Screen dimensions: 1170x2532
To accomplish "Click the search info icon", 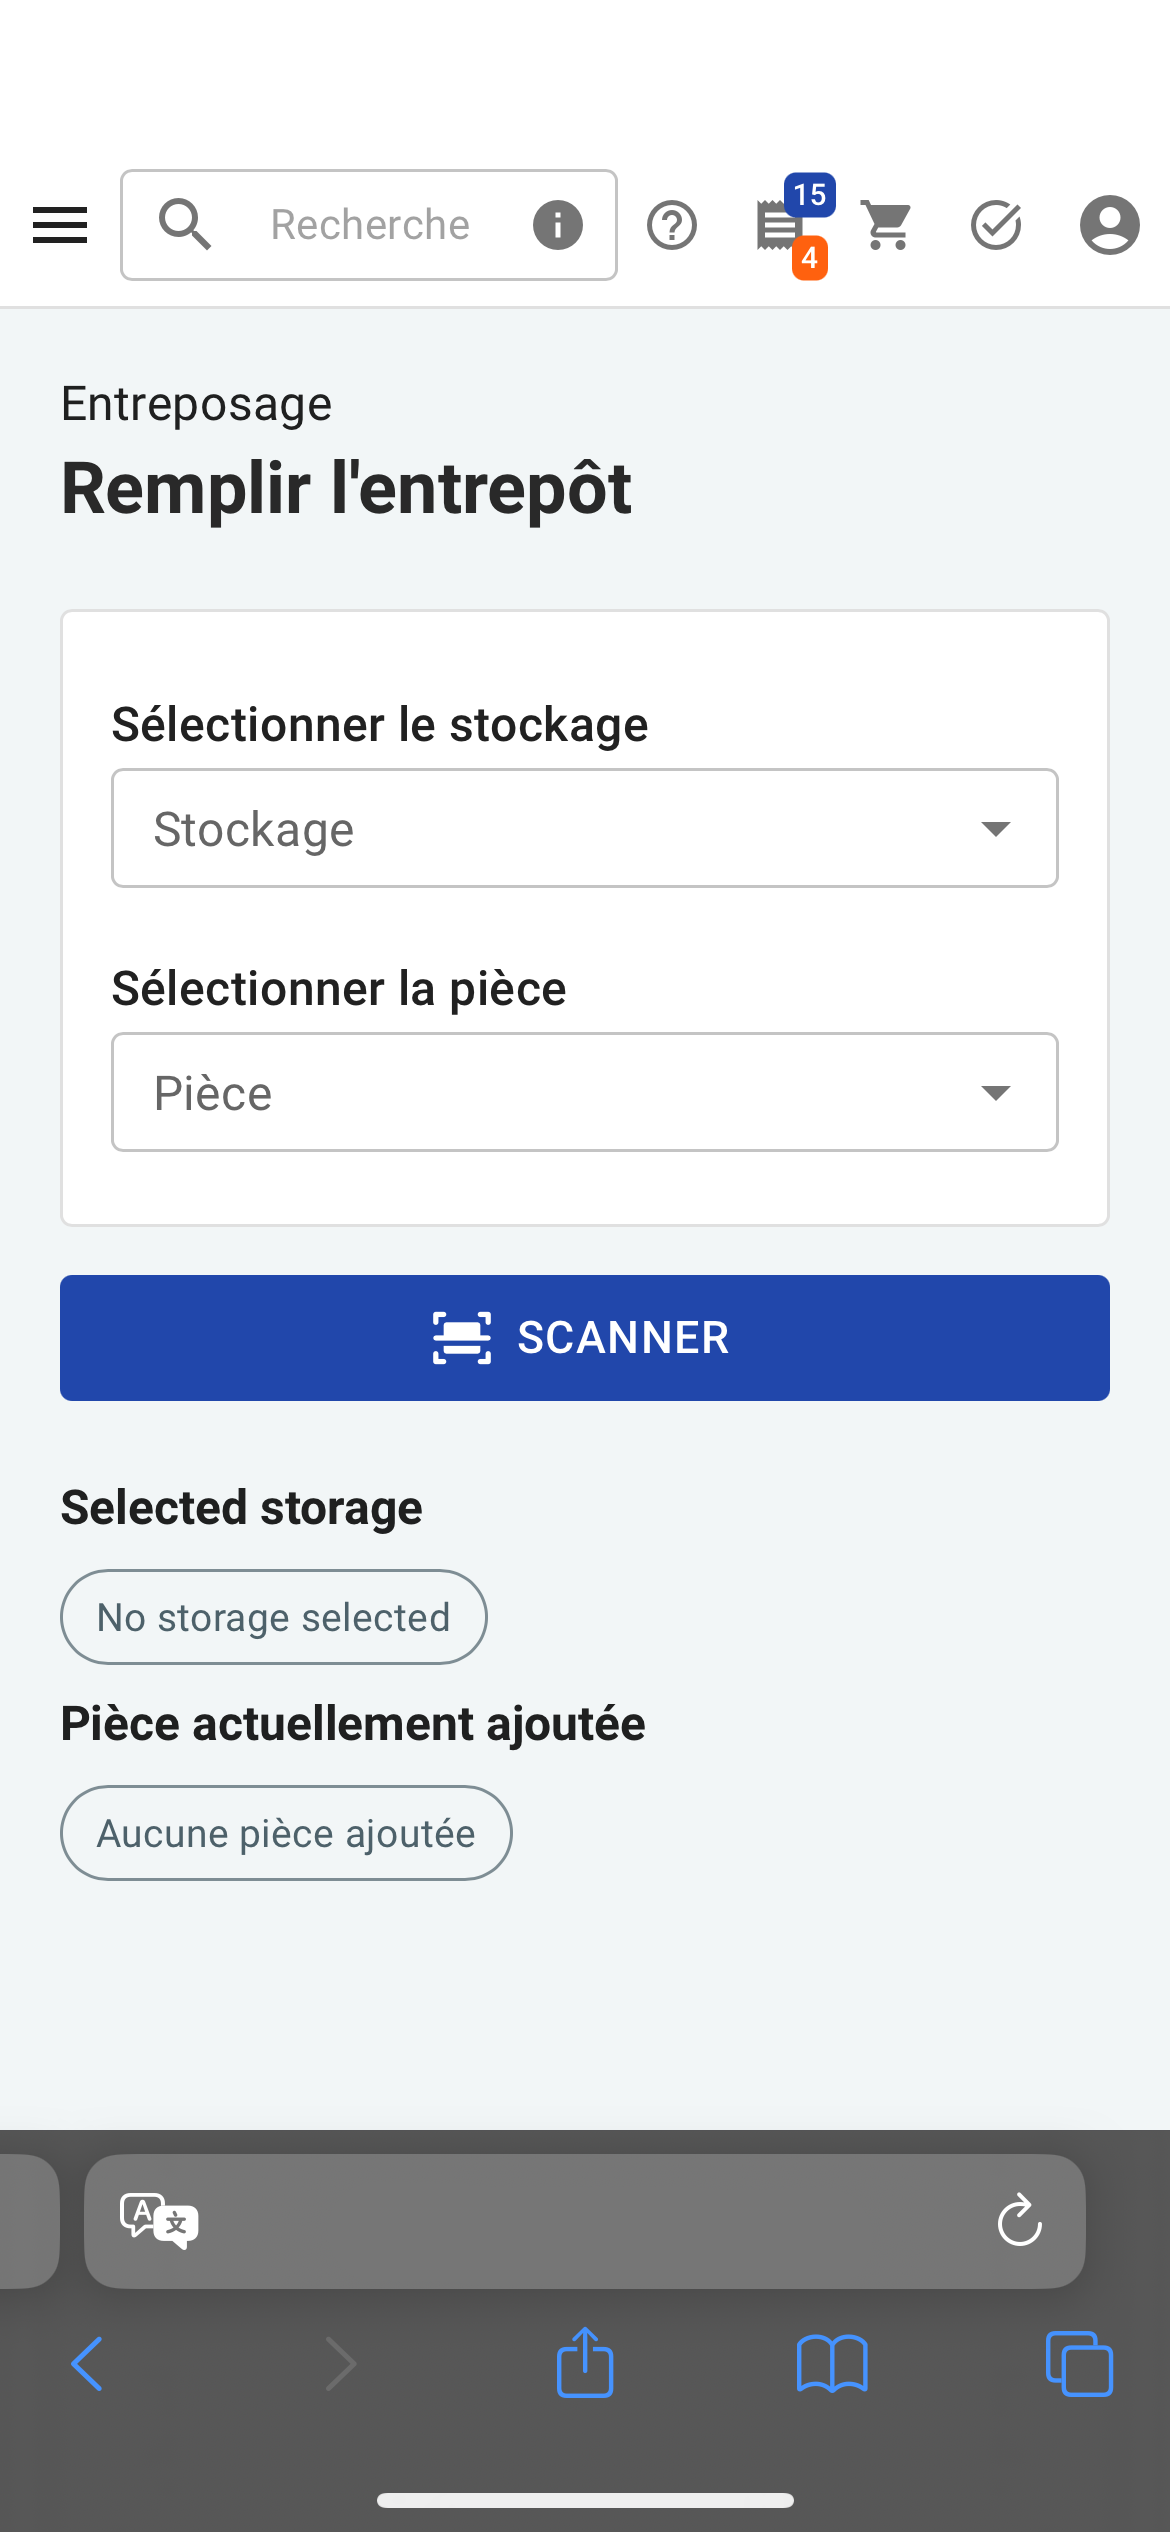I will (x=558, y=225).
